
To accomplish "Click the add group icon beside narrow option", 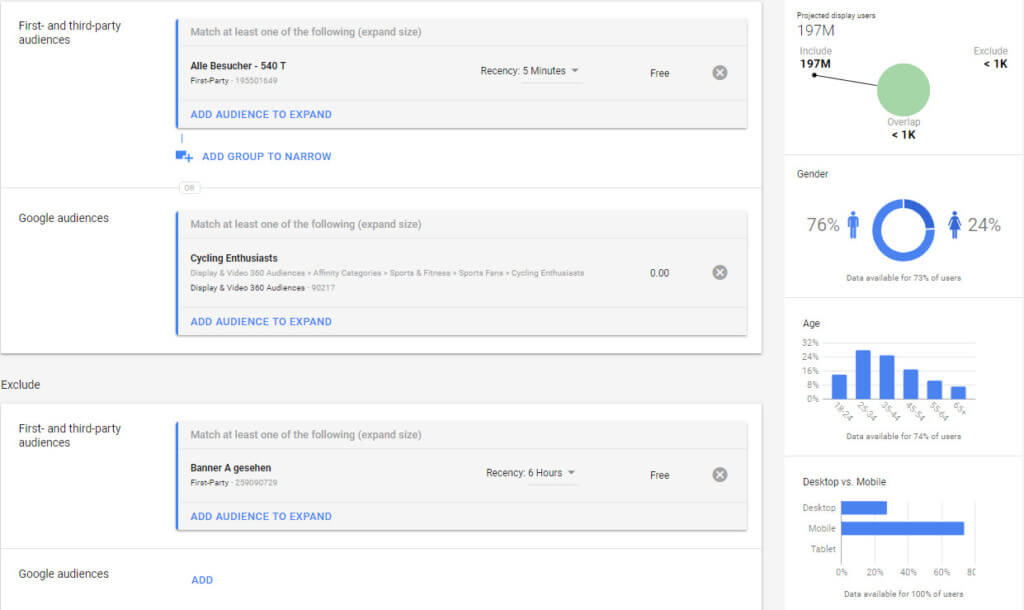I will point(184,156).
